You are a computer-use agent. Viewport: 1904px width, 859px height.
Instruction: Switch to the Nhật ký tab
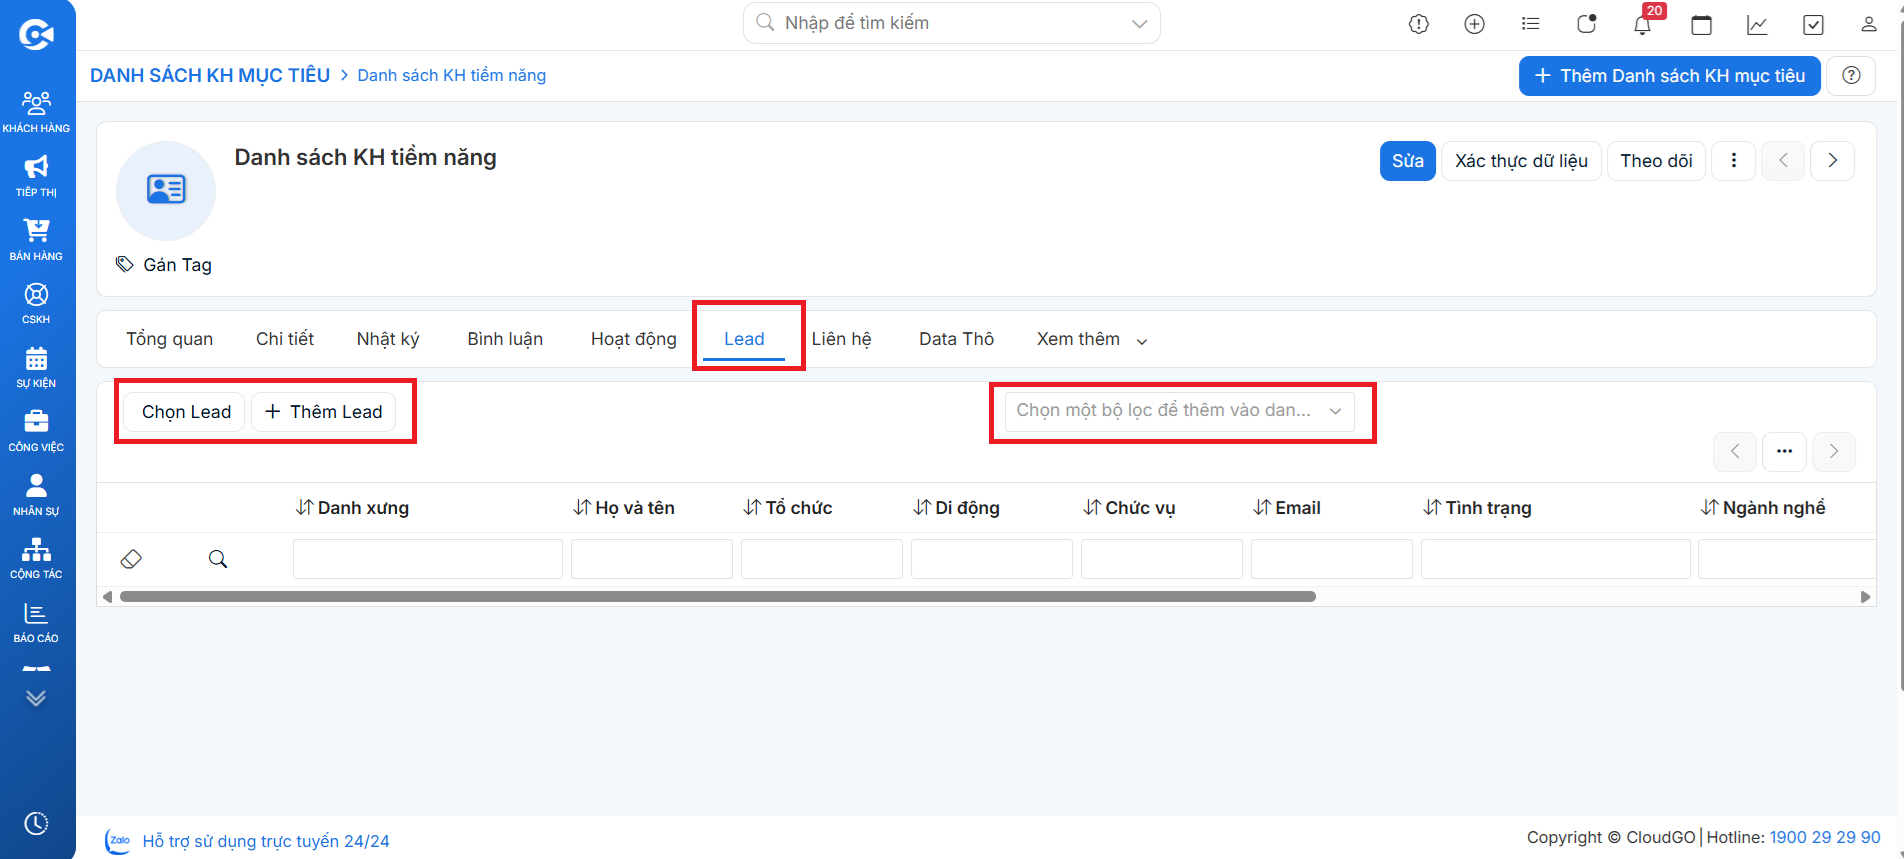coord(388,339)
